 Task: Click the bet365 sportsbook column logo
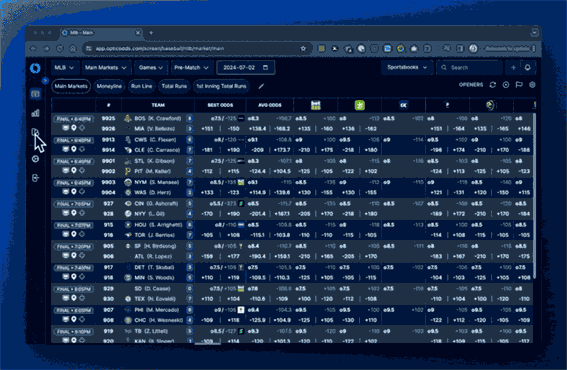(316, 105)
